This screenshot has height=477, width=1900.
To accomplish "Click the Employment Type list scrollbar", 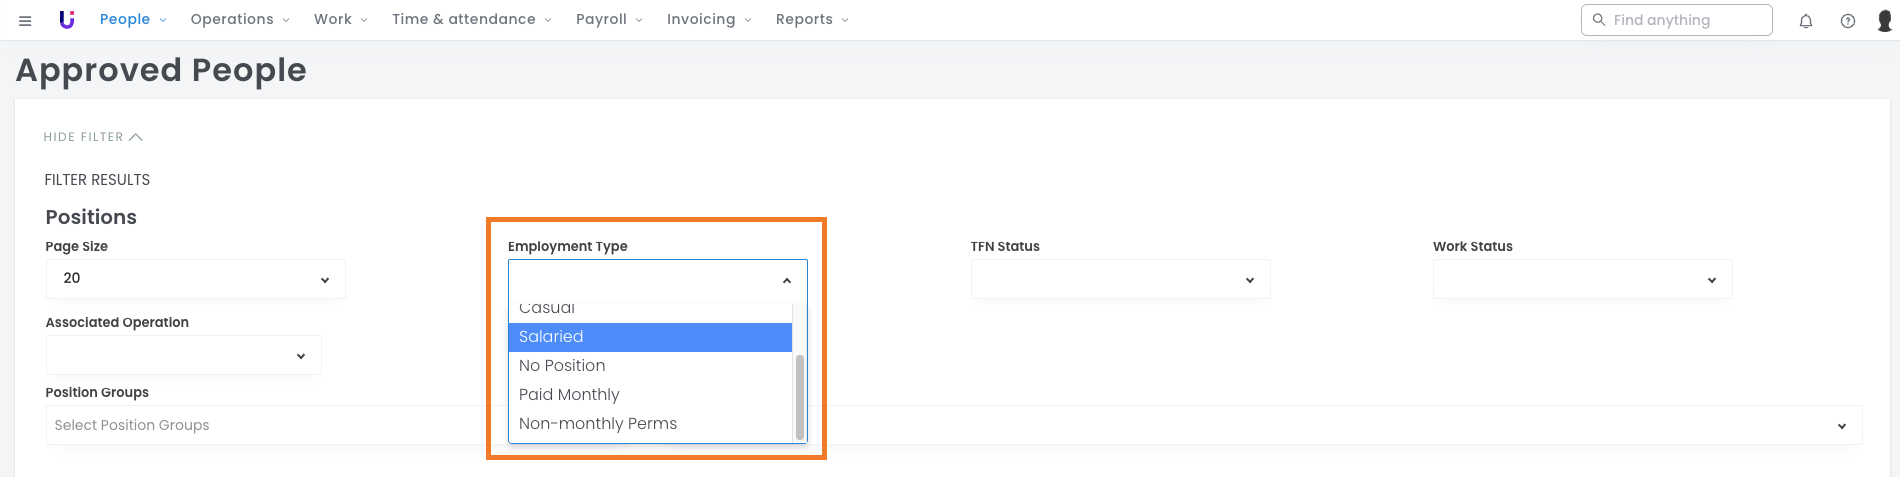I will coord(799,395).
